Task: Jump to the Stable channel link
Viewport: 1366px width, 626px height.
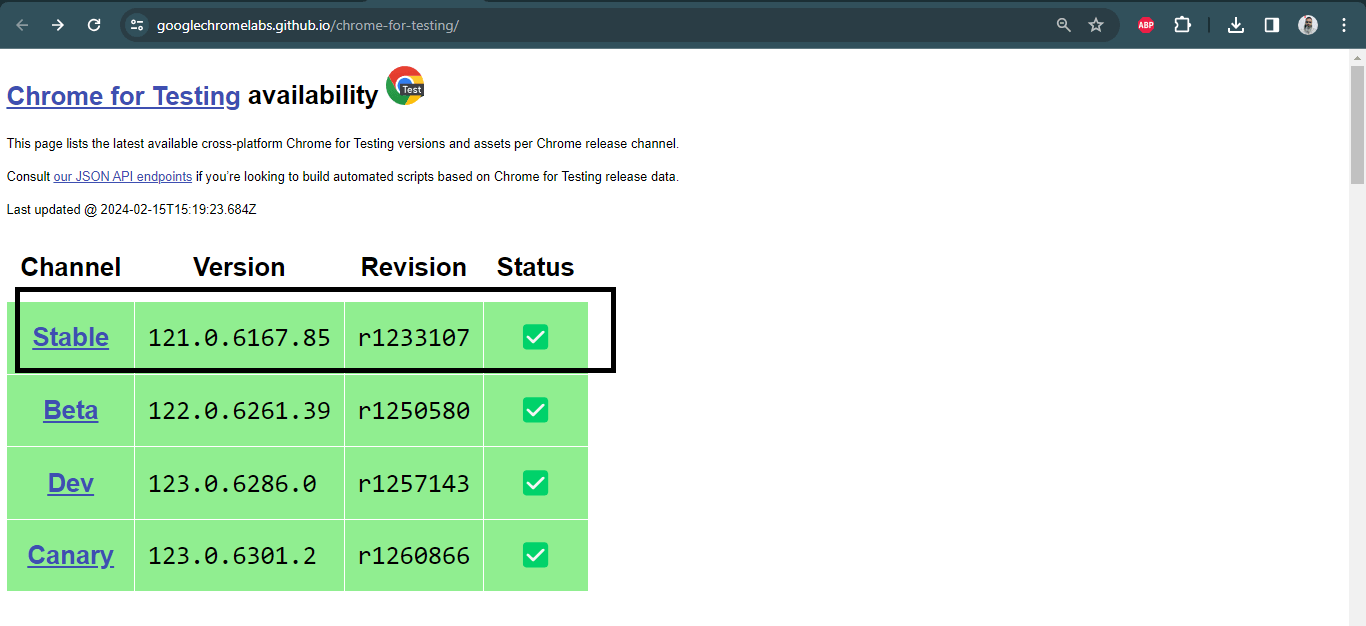Action: [71, 337]
